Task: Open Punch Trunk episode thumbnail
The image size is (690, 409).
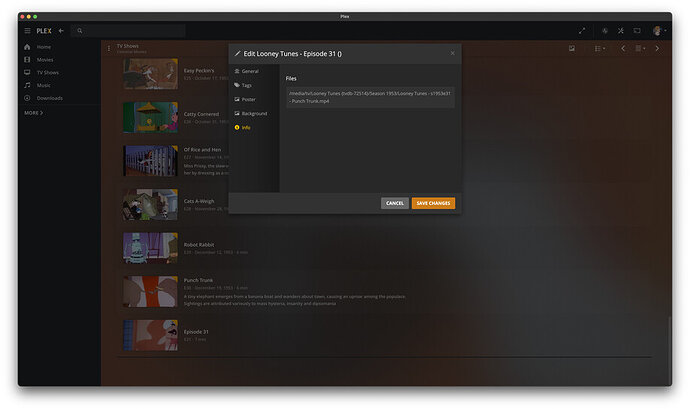Action: pyautogui.click(x=150, y=292)
